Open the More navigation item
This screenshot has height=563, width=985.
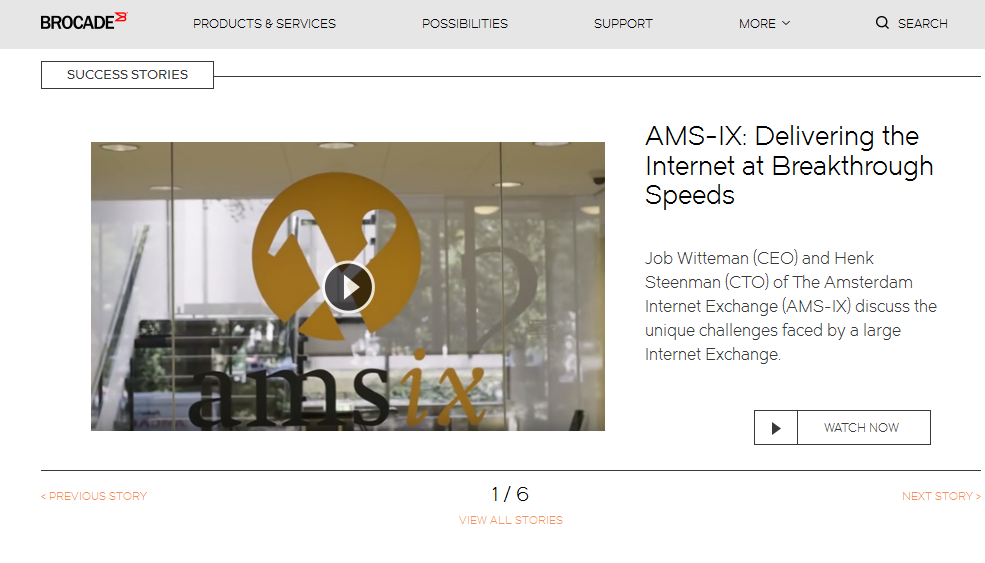click(x=765, y=23)
